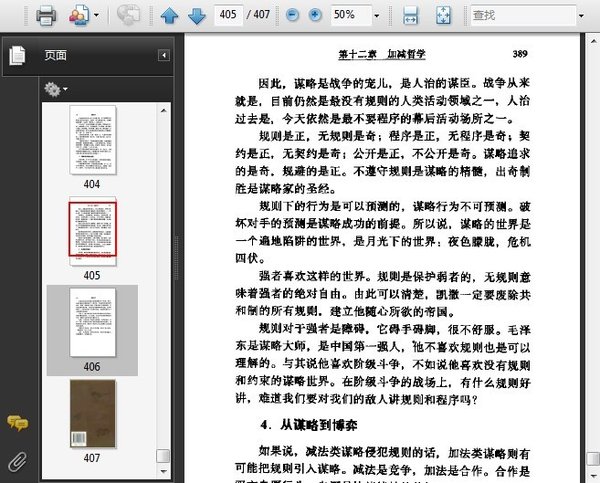The width and height of the screenshot is (600, 483).
Task: Show the Pages panel icon in sidebar
Action: (x=17, y=55)
